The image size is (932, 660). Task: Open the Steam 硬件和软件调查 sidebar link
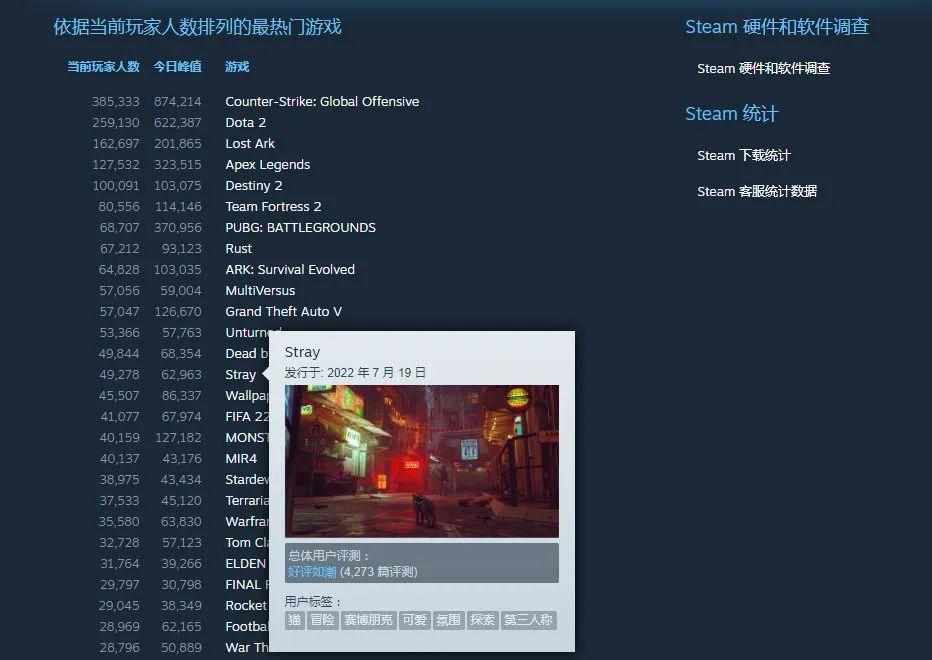763,68
